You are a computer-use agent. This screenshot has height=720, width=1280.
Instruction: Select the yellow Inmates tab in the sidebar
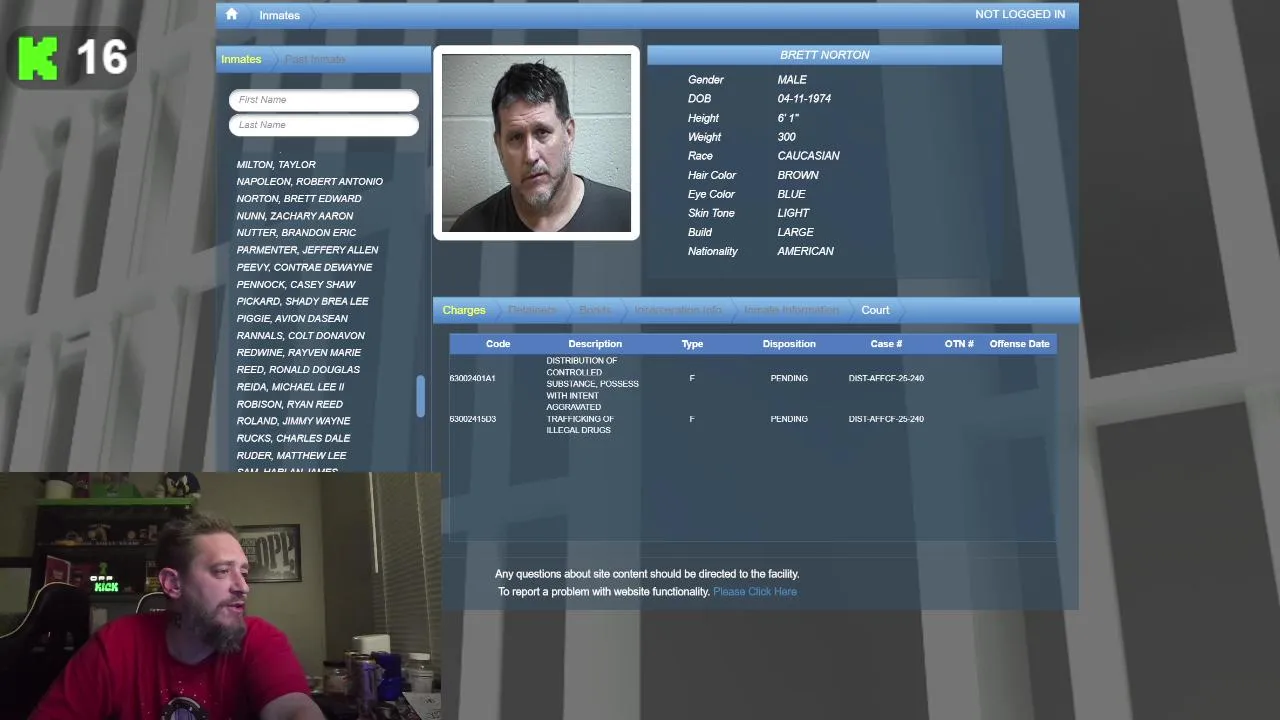click(241, 59)
